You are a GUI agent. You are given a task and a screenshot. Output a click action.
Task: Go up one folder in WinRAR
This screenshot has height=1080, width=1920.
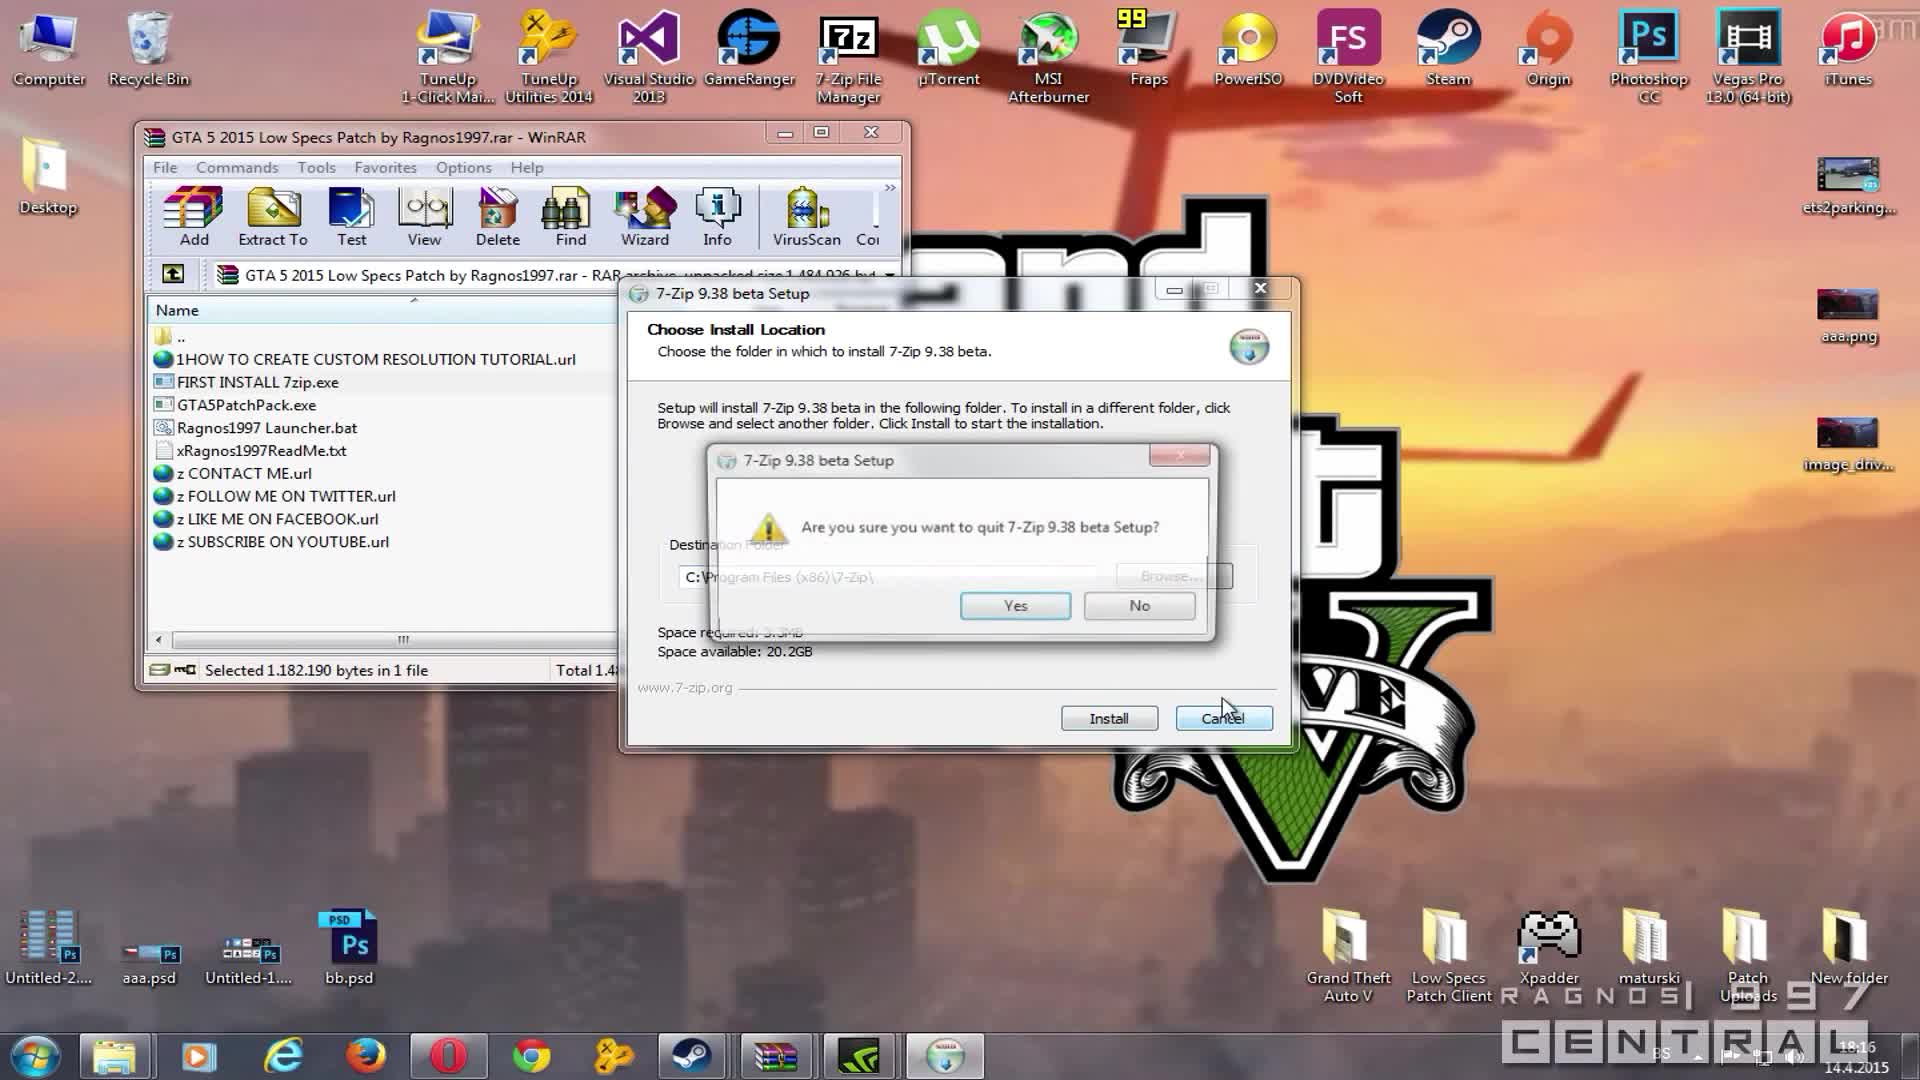click(x=173, y=274)
